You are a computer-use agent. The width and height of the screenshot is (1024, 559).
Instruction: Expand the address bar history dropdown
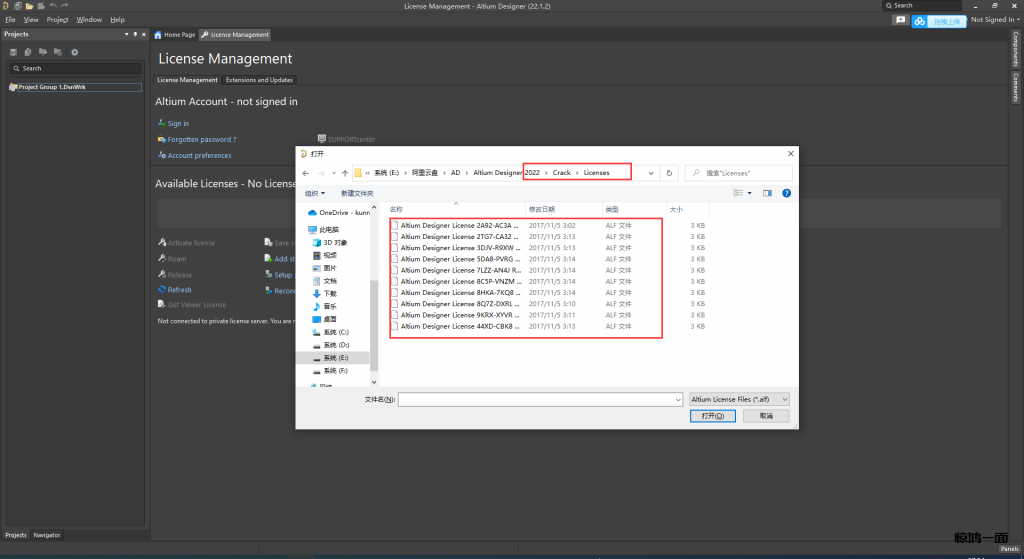[651, 173]
